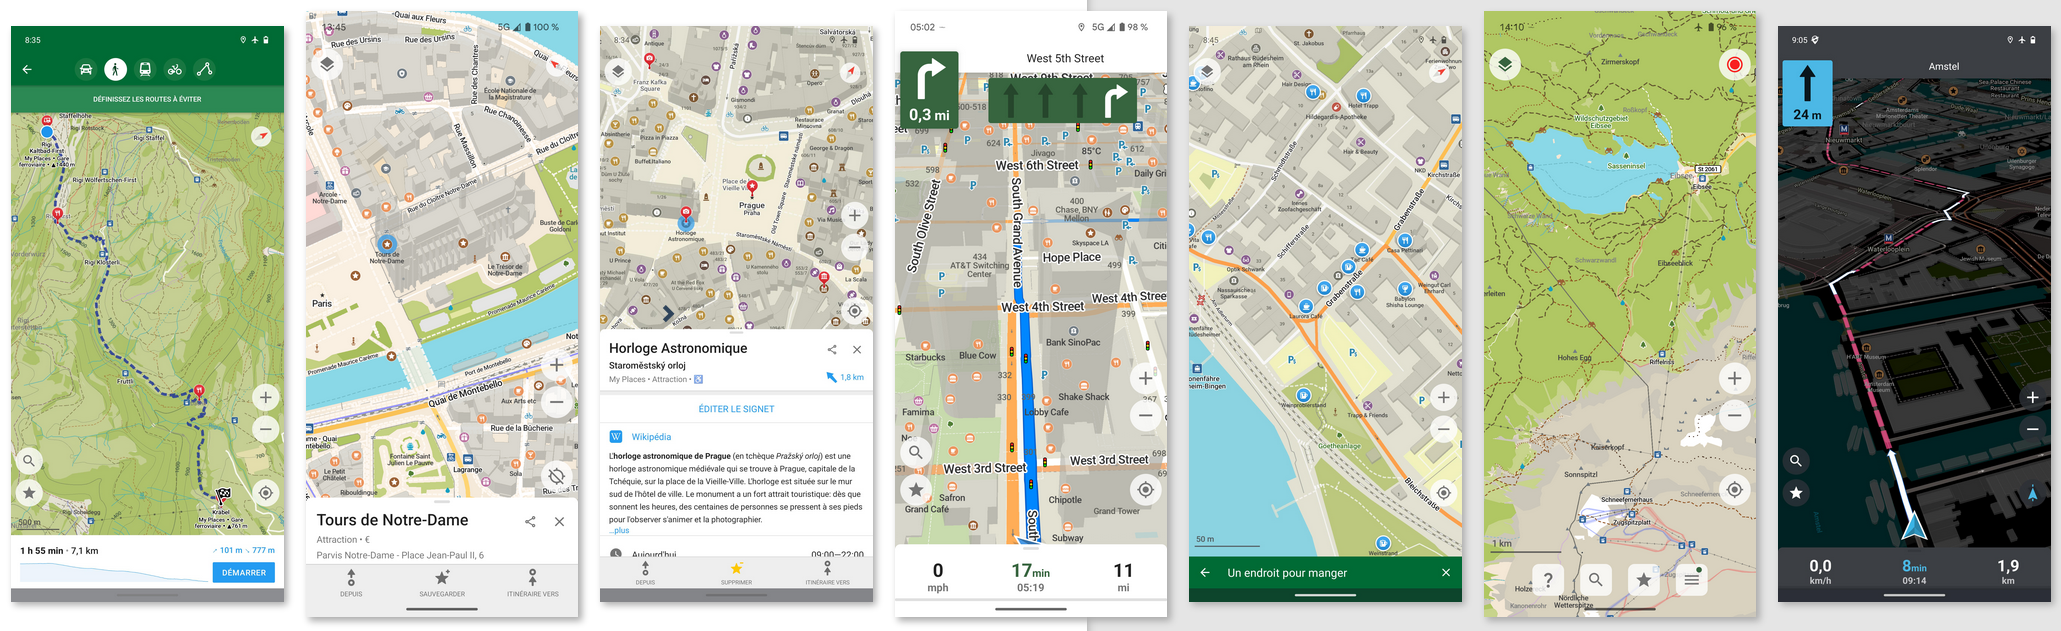The width and height of the screenshot is (2061, 631).
Task: Tap the SAUVEGARDER bookmark tab
Action: 442,583
